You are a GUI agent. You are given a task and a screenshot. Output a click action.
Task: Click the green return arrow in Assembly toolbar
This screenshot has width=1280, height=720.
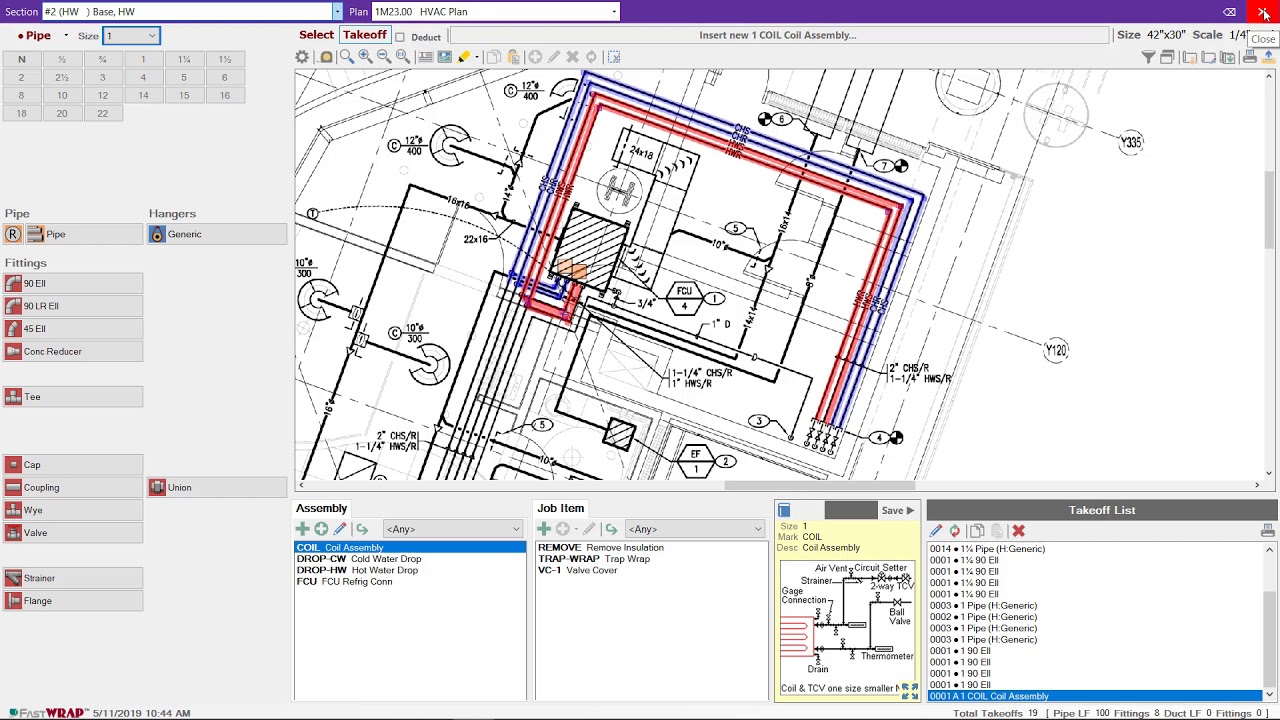tap(361, 529)
